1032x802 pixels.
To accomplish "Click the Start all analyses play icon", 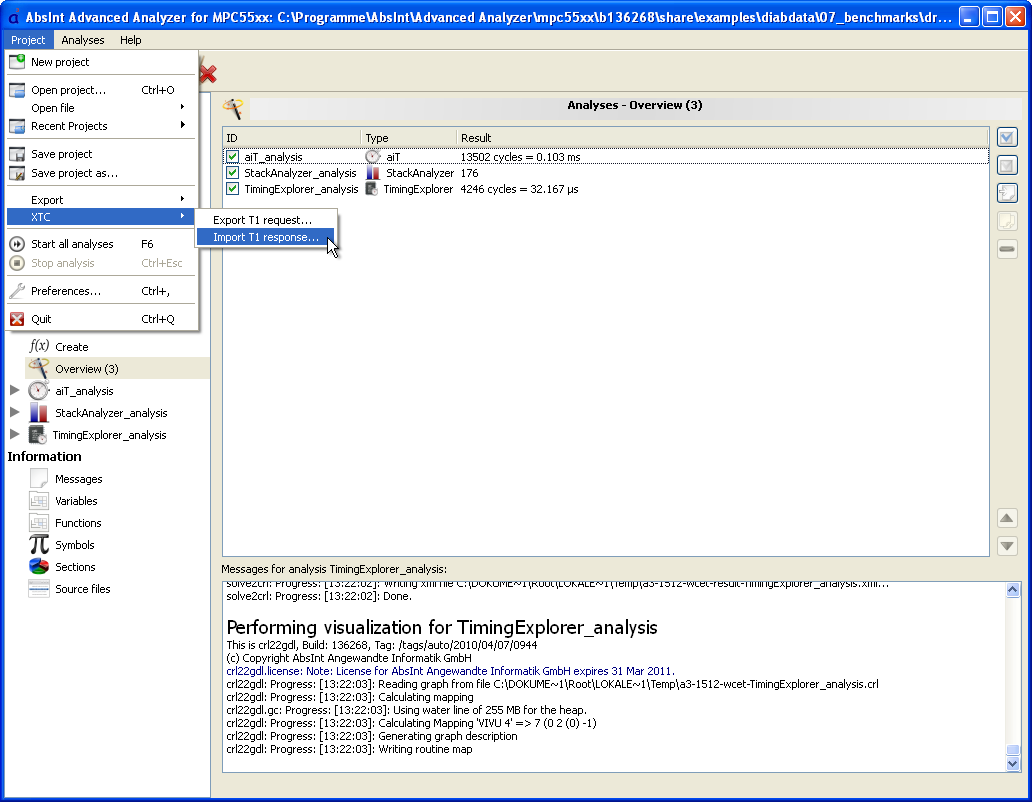I will click(x=17, y=244).
